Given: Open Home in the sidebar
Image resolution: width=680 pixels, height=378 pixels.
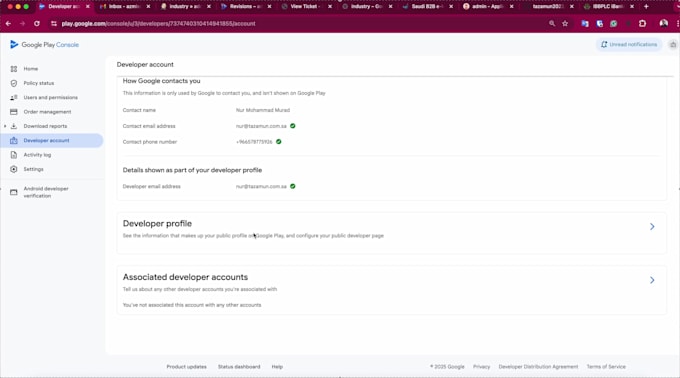Looking at the screenshot, I should (30, 69).
